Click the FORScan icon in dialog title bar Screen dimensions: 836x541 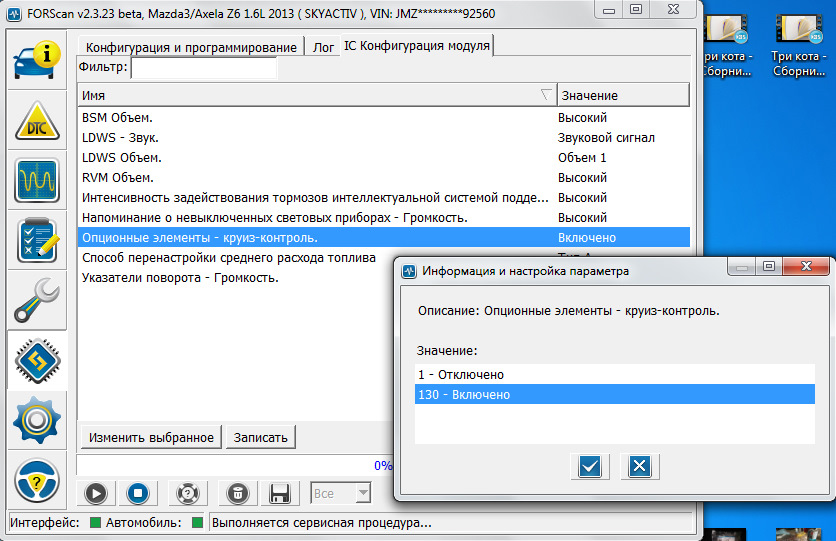409,271
